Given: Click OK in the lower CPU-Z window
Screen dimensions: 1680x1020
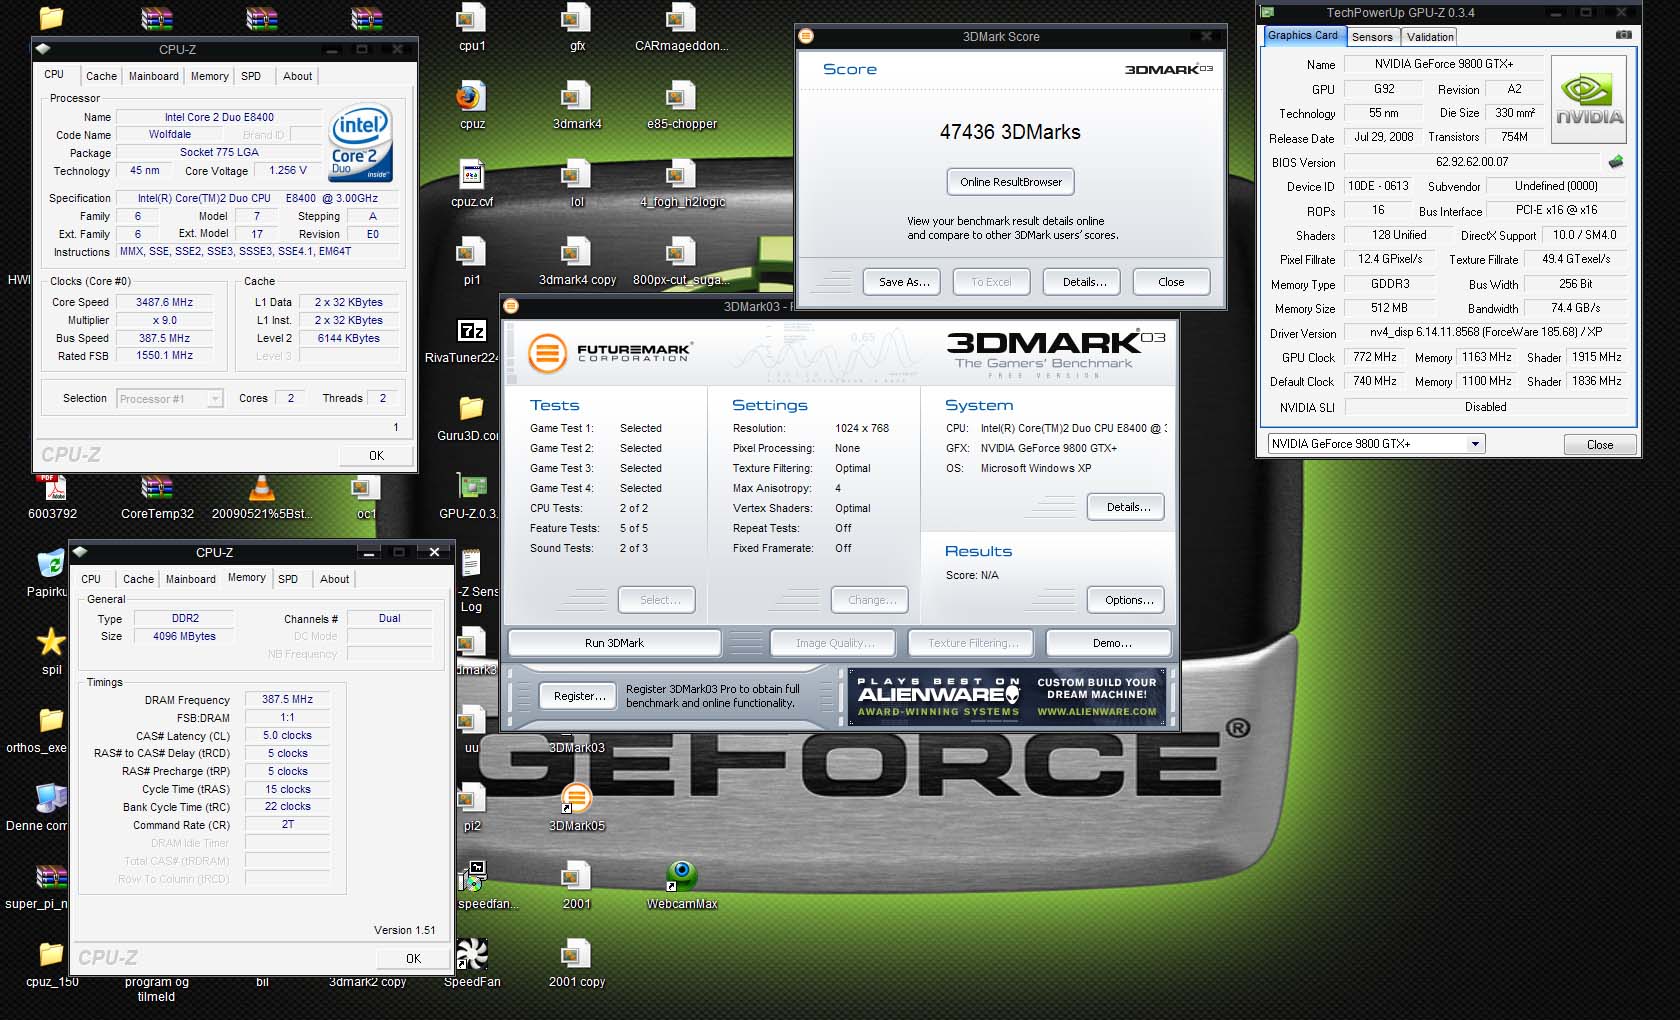Looking at the screenshot, I should (413, 958).
